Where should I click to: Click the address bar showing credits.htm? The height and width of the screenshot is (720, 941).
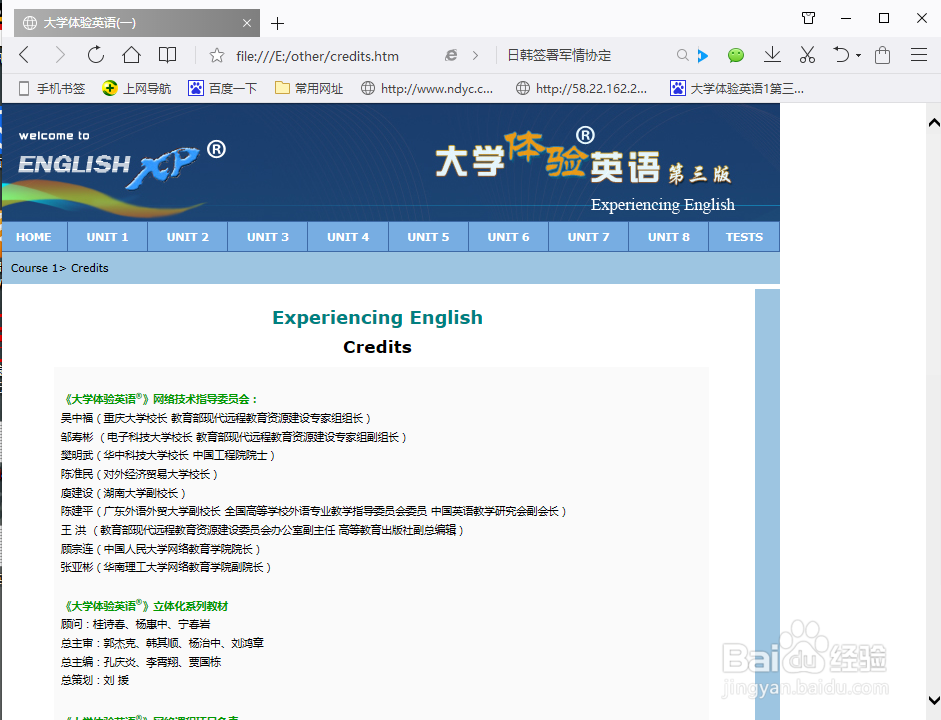click(317, 56)
